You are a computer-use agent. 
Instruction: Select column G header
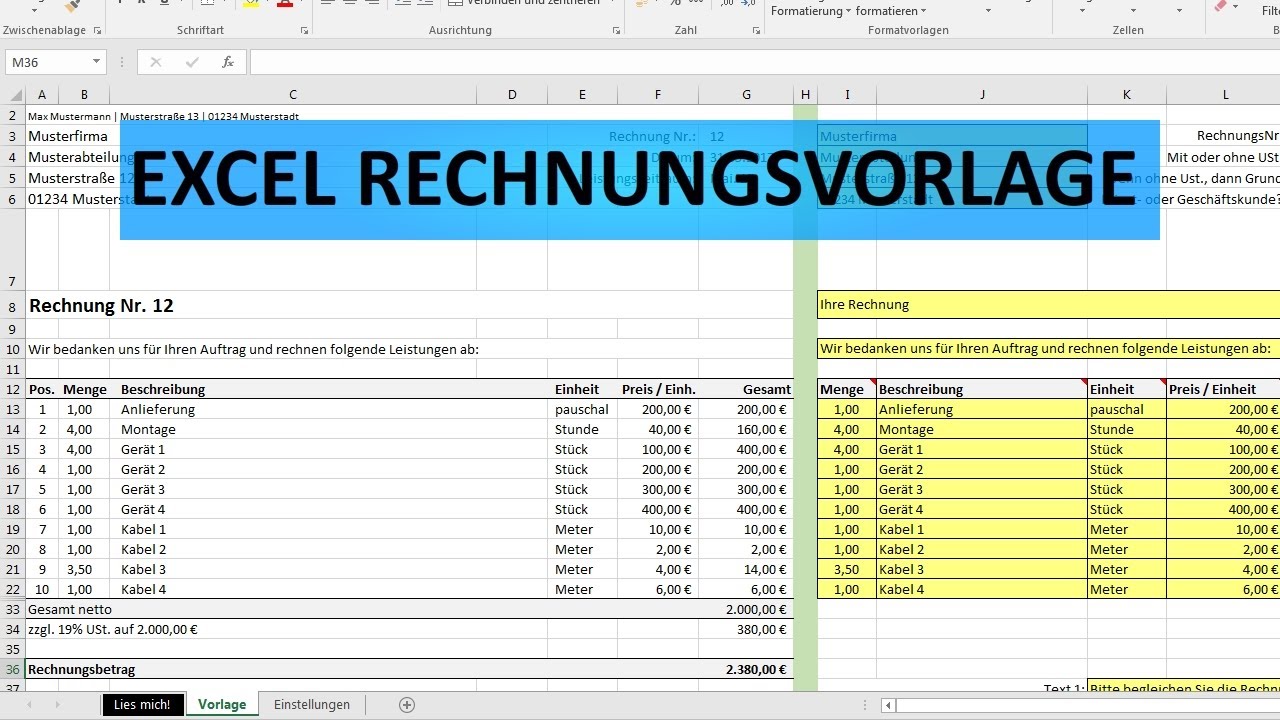tap(746, 95)
